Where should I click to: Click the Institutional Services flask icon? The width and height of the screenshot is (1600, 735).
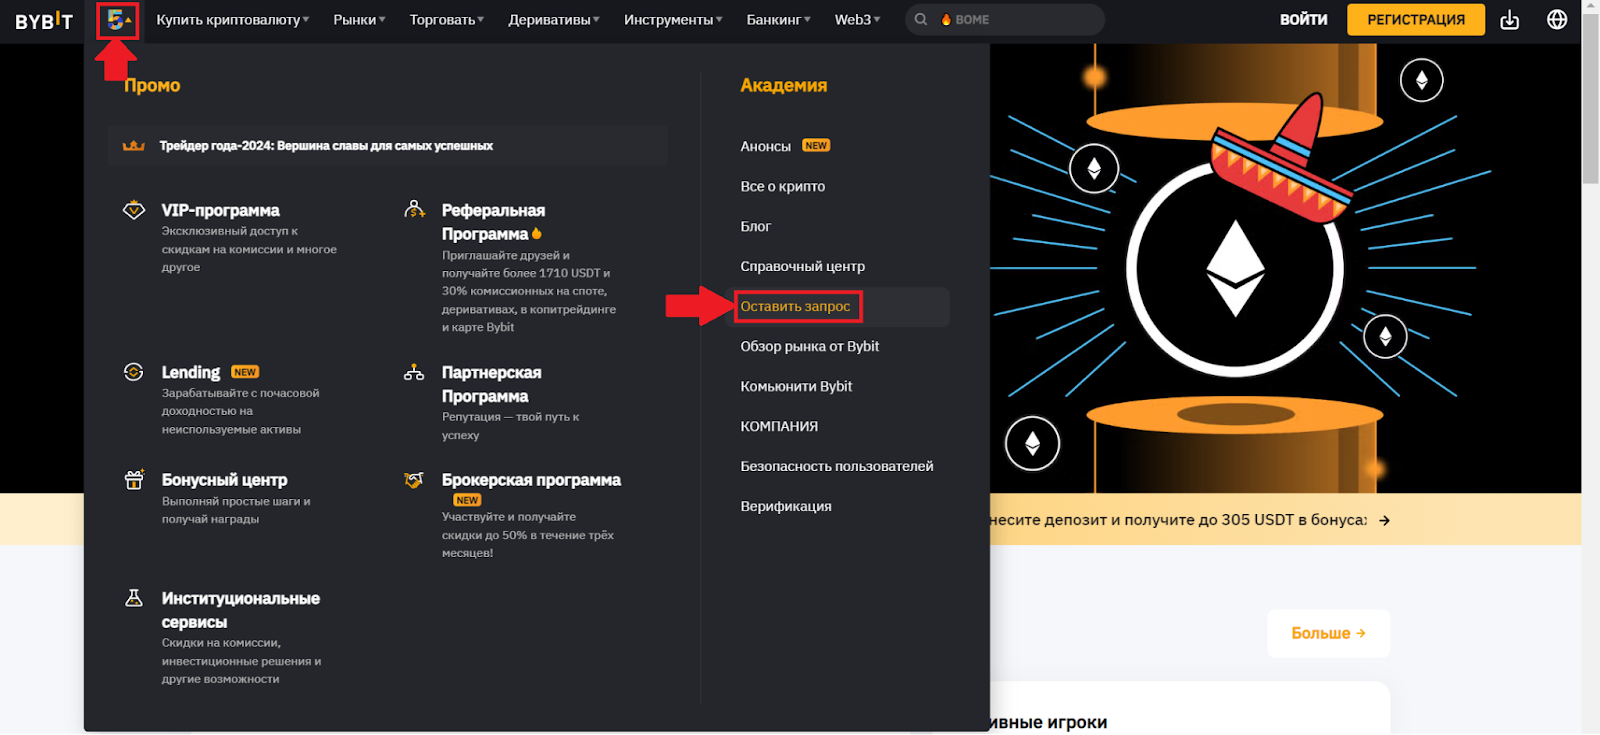coord(134,598)
